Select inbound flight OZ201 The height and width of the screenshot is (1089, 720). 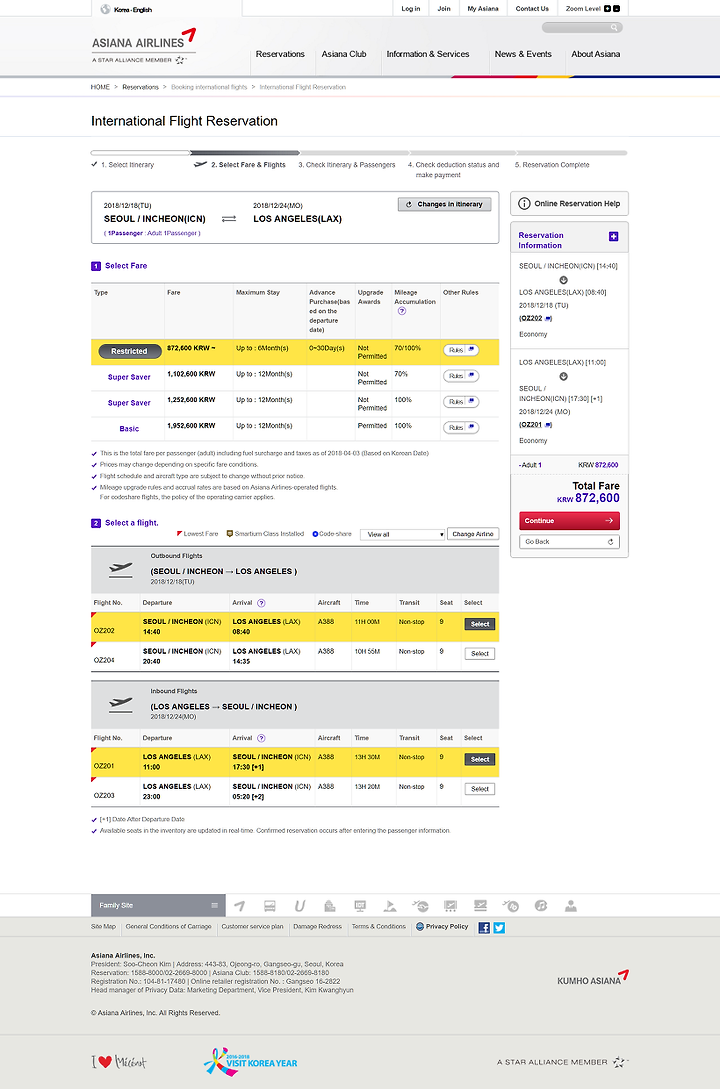[480, 760]
